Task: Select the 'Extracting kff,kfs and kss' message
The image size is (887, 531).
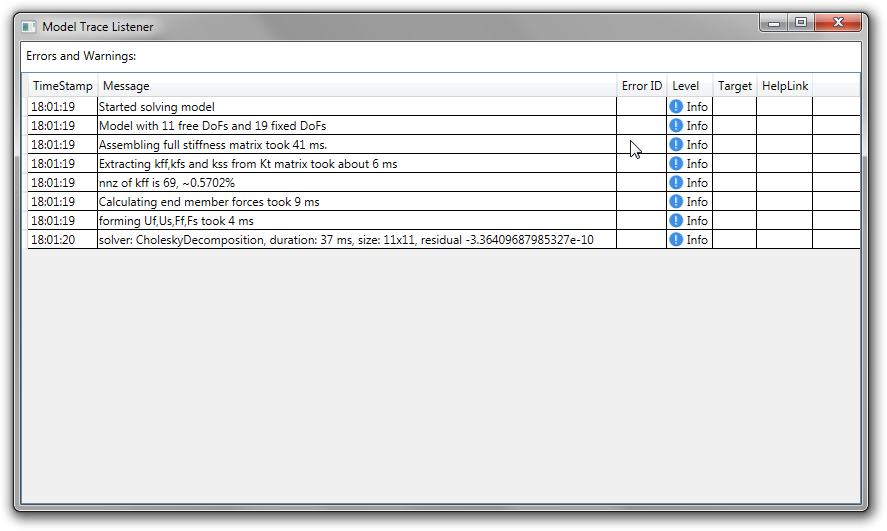Action: (248, 164)
